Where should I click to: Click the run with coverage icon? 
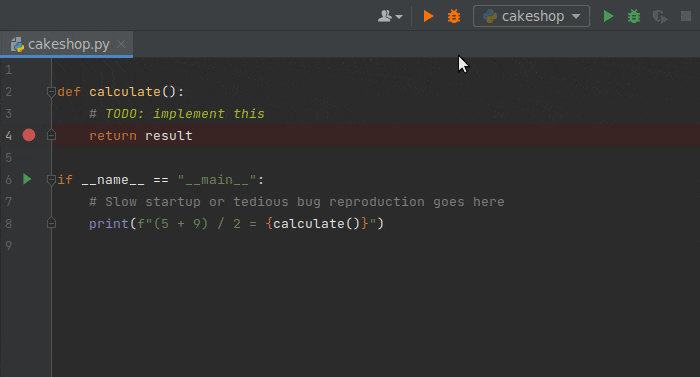[x=660, y=17]
